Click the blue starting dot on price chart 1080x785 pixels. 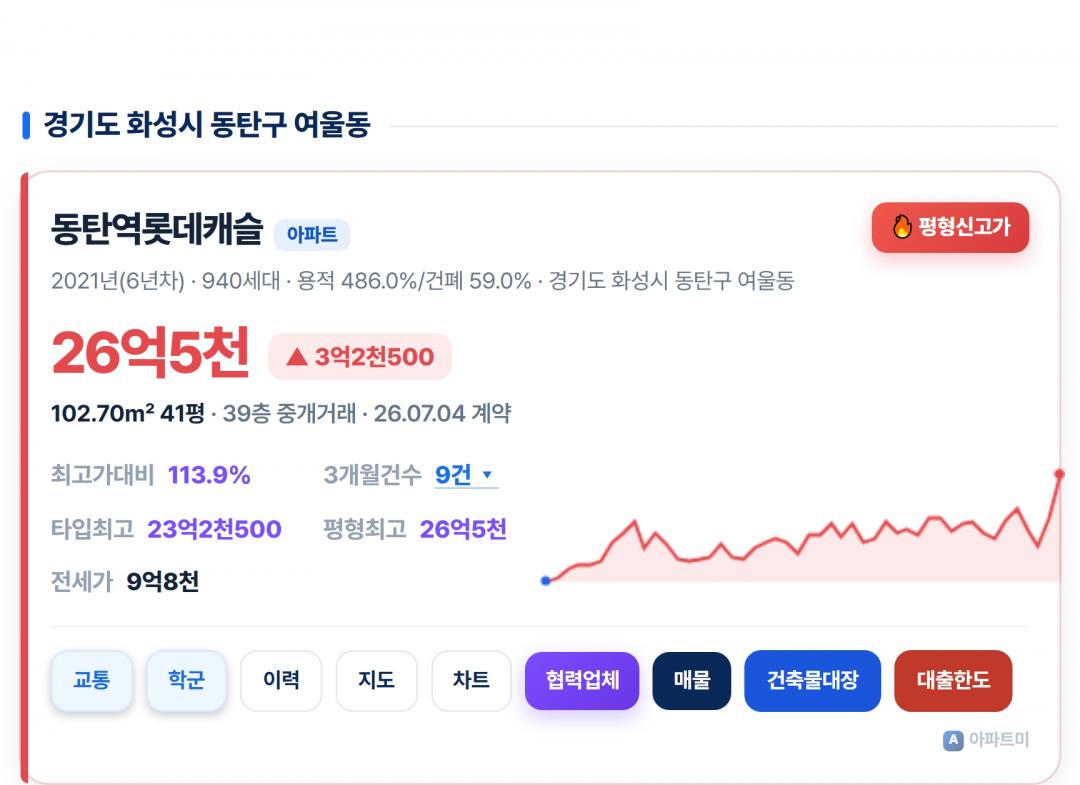point(546,580)
